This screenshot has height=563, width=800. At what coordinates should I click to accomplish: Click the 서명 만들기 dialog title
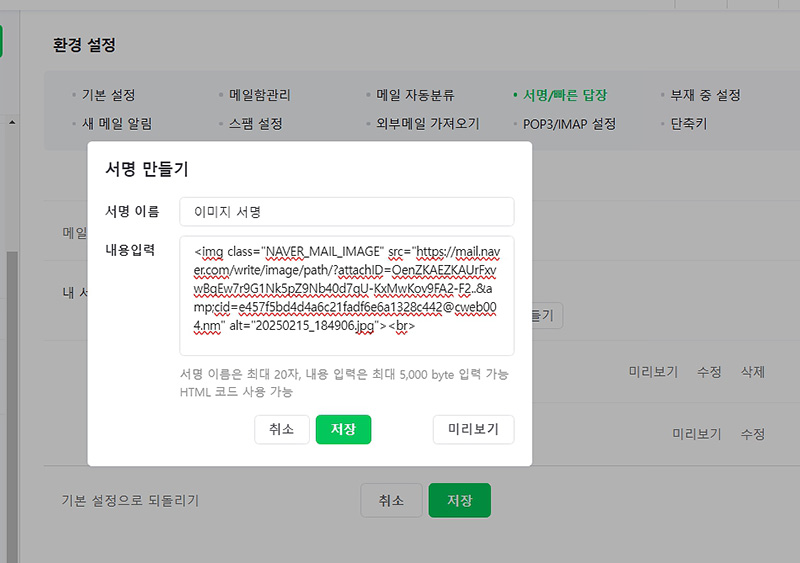pos(147,169)
